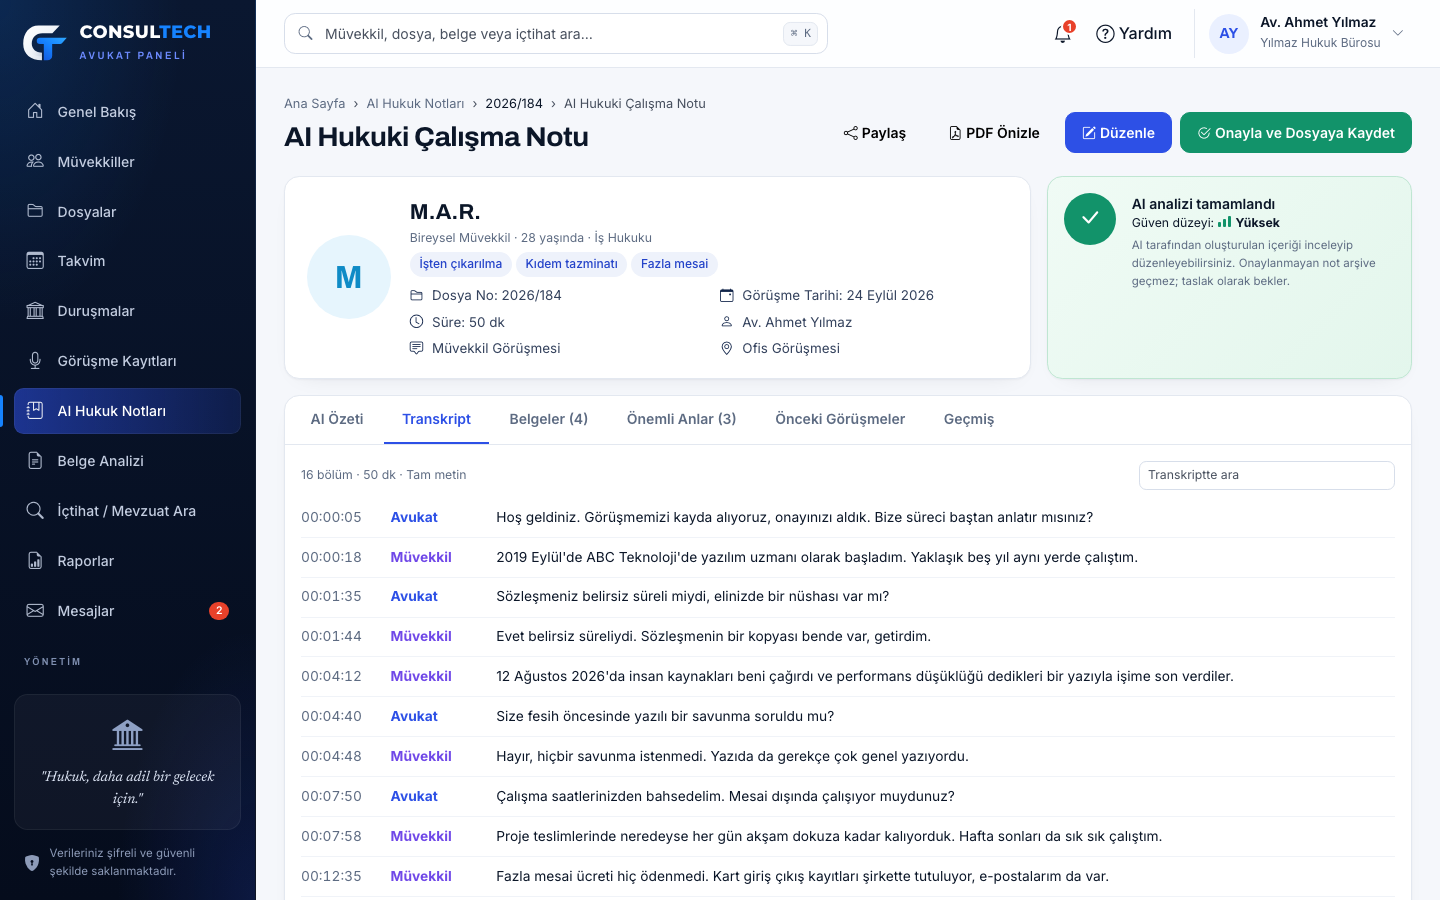Select the Belge Analizi document icon
Screen dimensions: 1440x900
[x=35, y=461]
